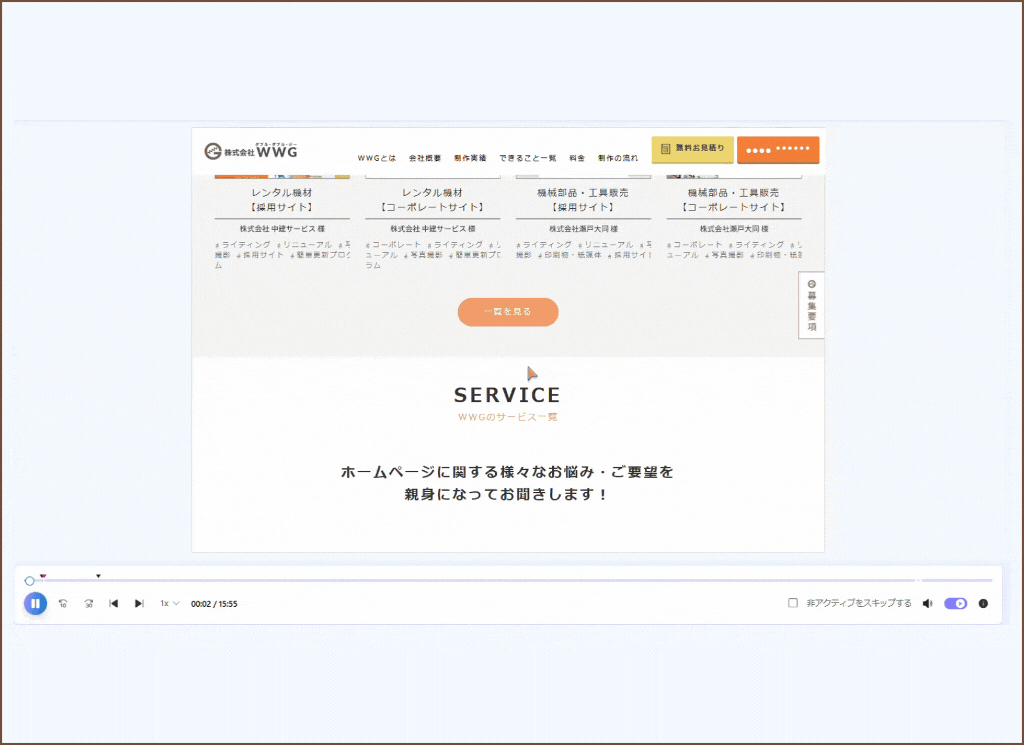This screenshot has width=1024, height=745.
Task: Click the 株式会社WWG logo
Action: tap(251, 151)
